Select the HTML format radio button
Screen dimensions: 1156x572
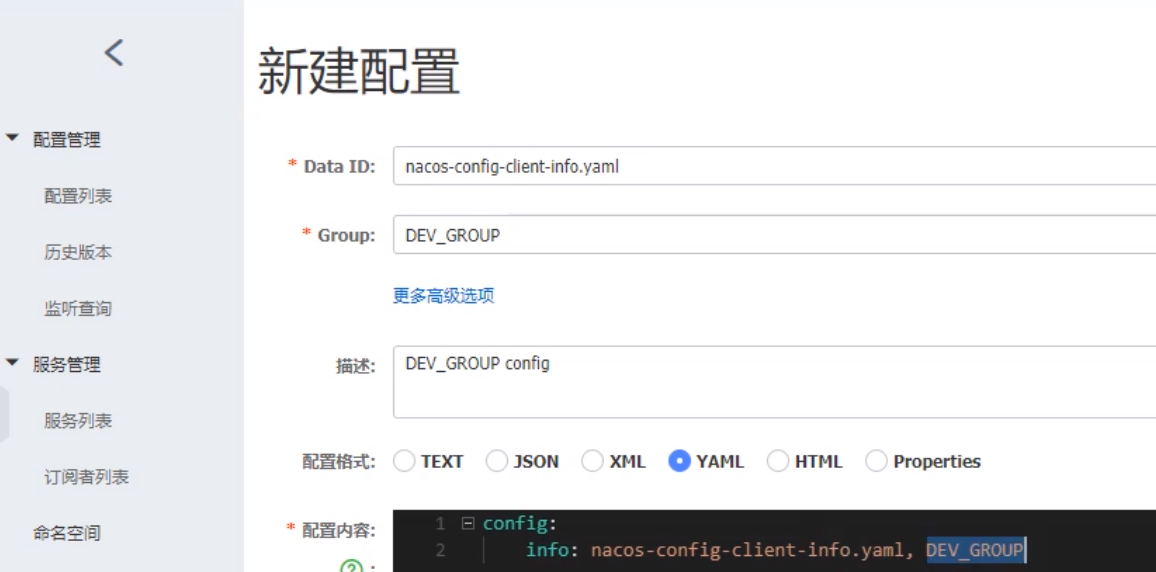(778, 461)
